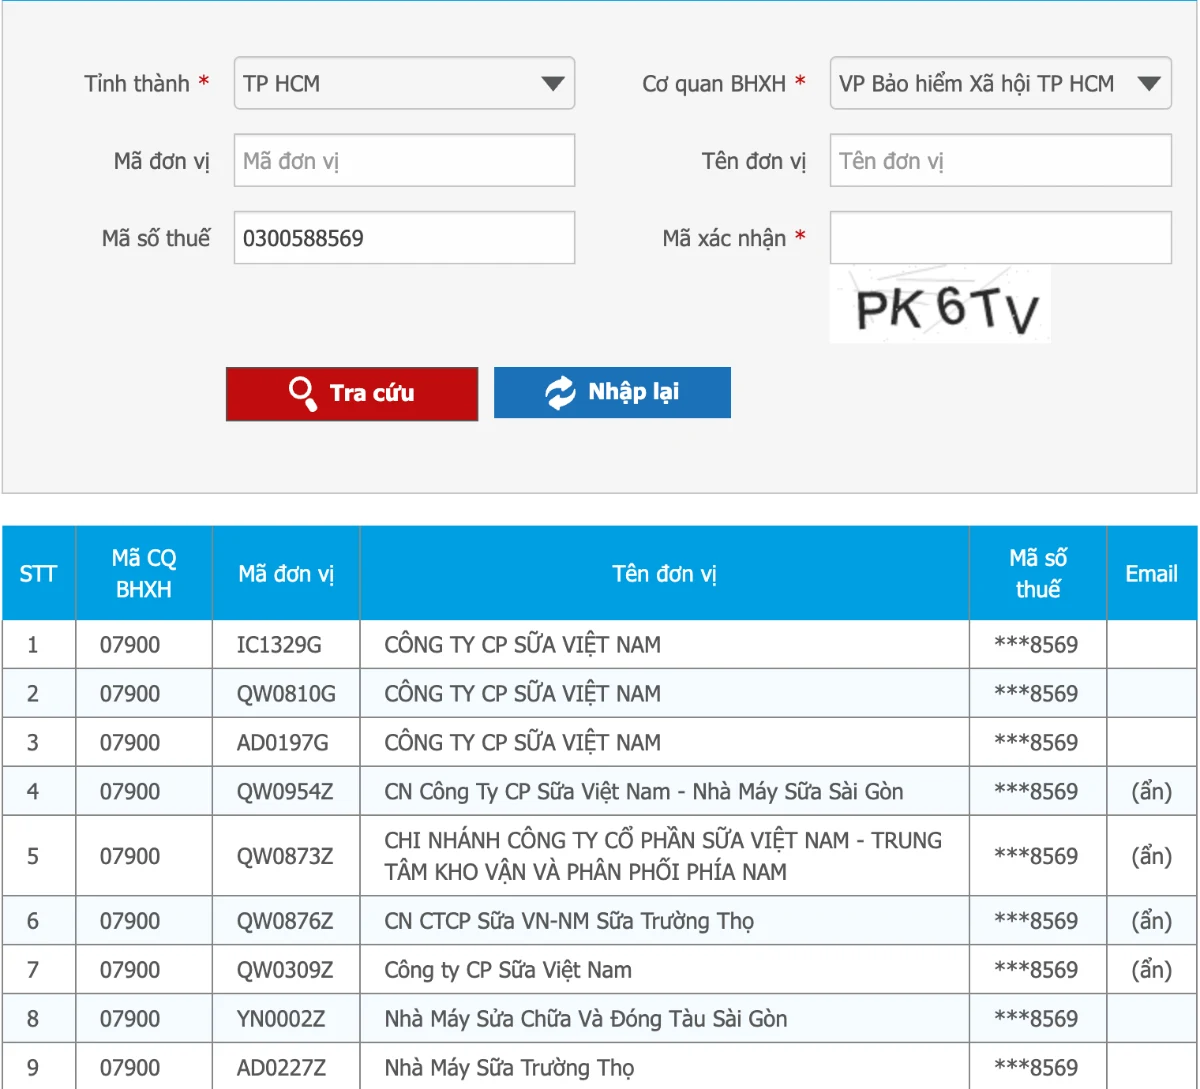This screenshot has height=1089, width=1200.
Task: Click the hidden email (ẩn) for QW0309Z
Action: [x=1151, y=970]
